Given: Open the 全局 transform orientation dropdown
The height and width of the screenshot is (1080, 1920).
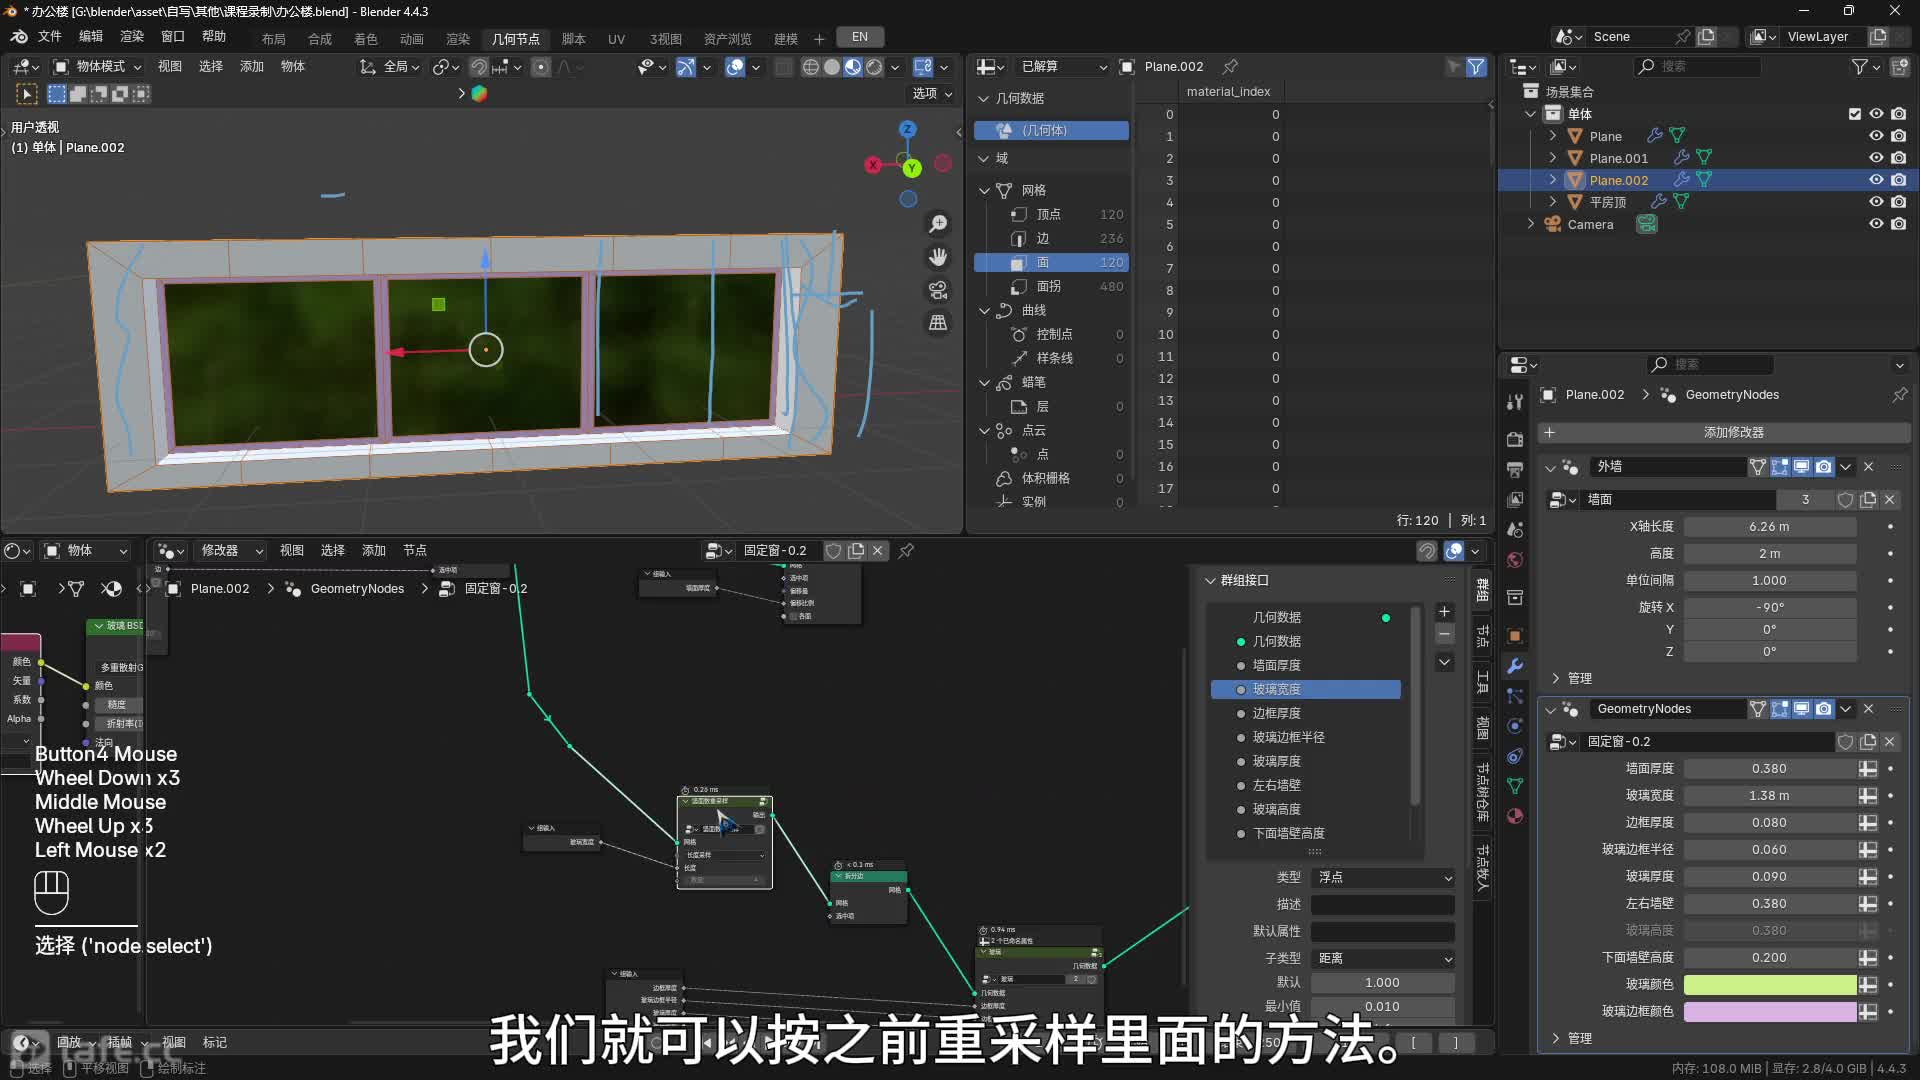Looking at the screenshot, I should coord(390,67).
